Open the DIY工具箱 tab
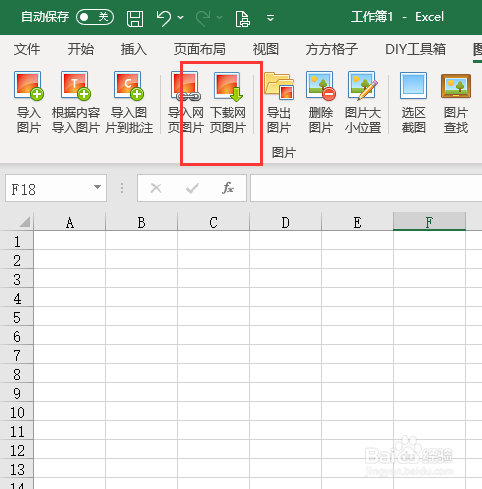Screen dimensions: 482x489 tap(415, 49)
